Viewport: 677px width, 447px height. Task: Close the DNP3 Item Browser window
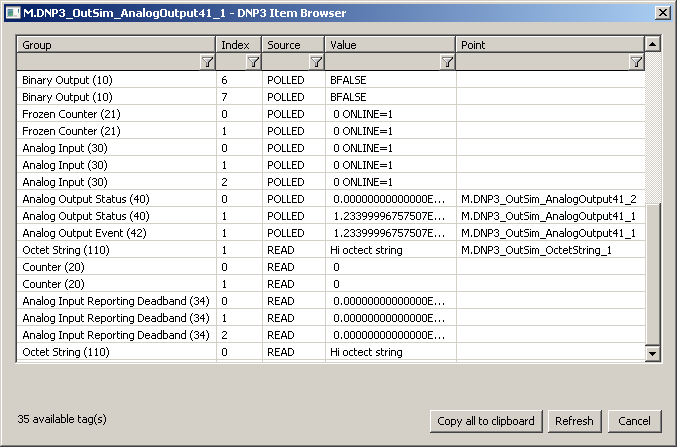tap(662, 11)
